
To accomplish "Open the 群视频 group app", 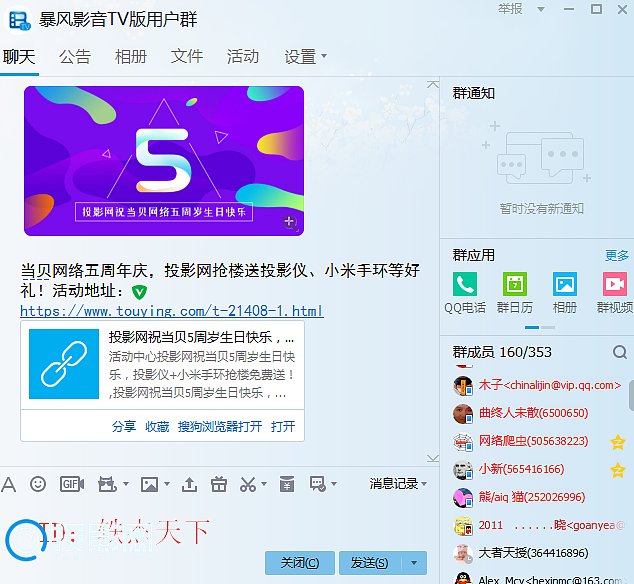I will pyautogui.click(x=615, y=284).
